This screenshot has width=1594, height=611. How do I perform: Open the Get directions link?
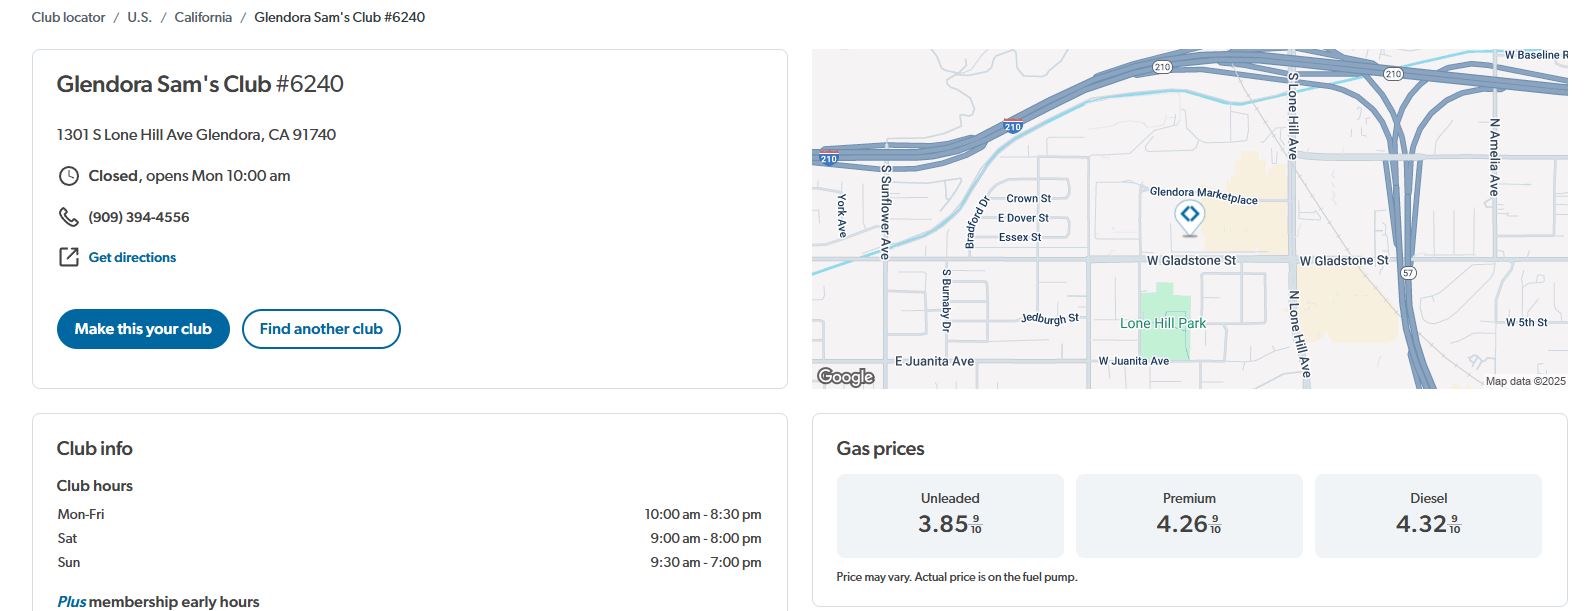(x=132, y=257)
